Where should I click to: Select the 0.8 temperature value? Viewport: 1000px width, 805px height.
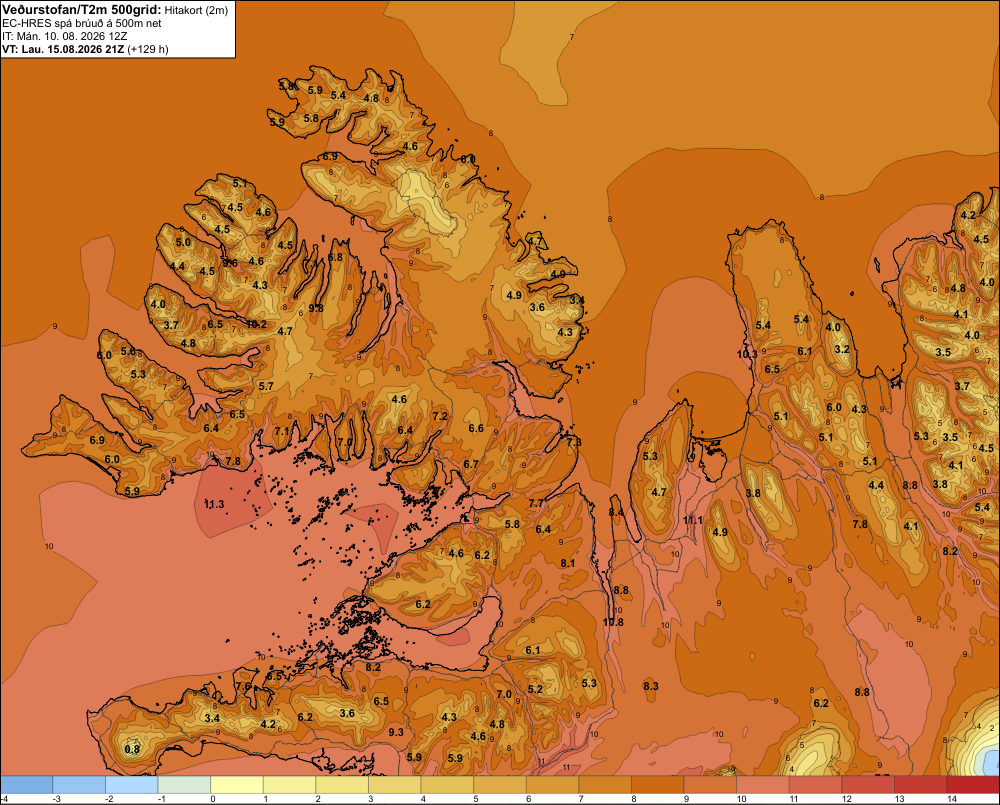(x=132, y=749)
